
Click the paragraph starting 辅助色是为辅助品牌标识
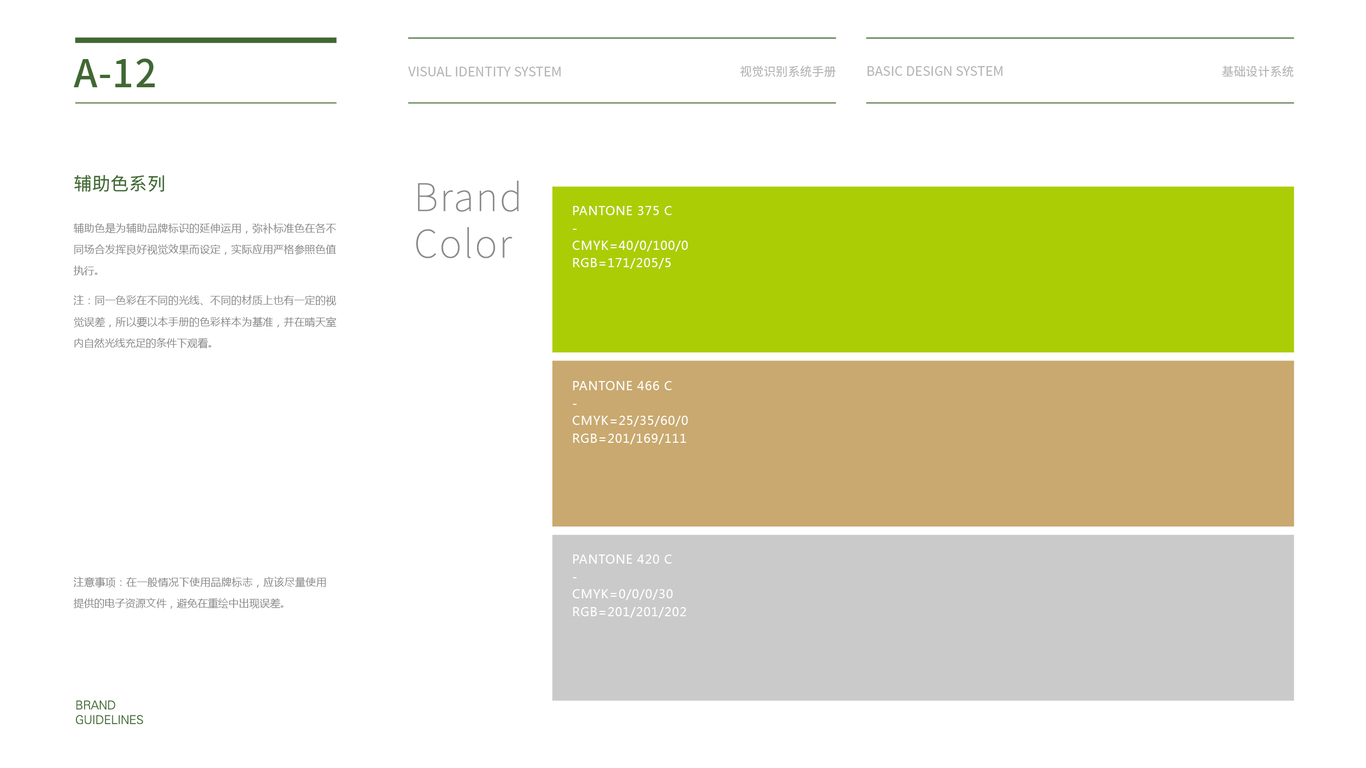tap(205, 249)
